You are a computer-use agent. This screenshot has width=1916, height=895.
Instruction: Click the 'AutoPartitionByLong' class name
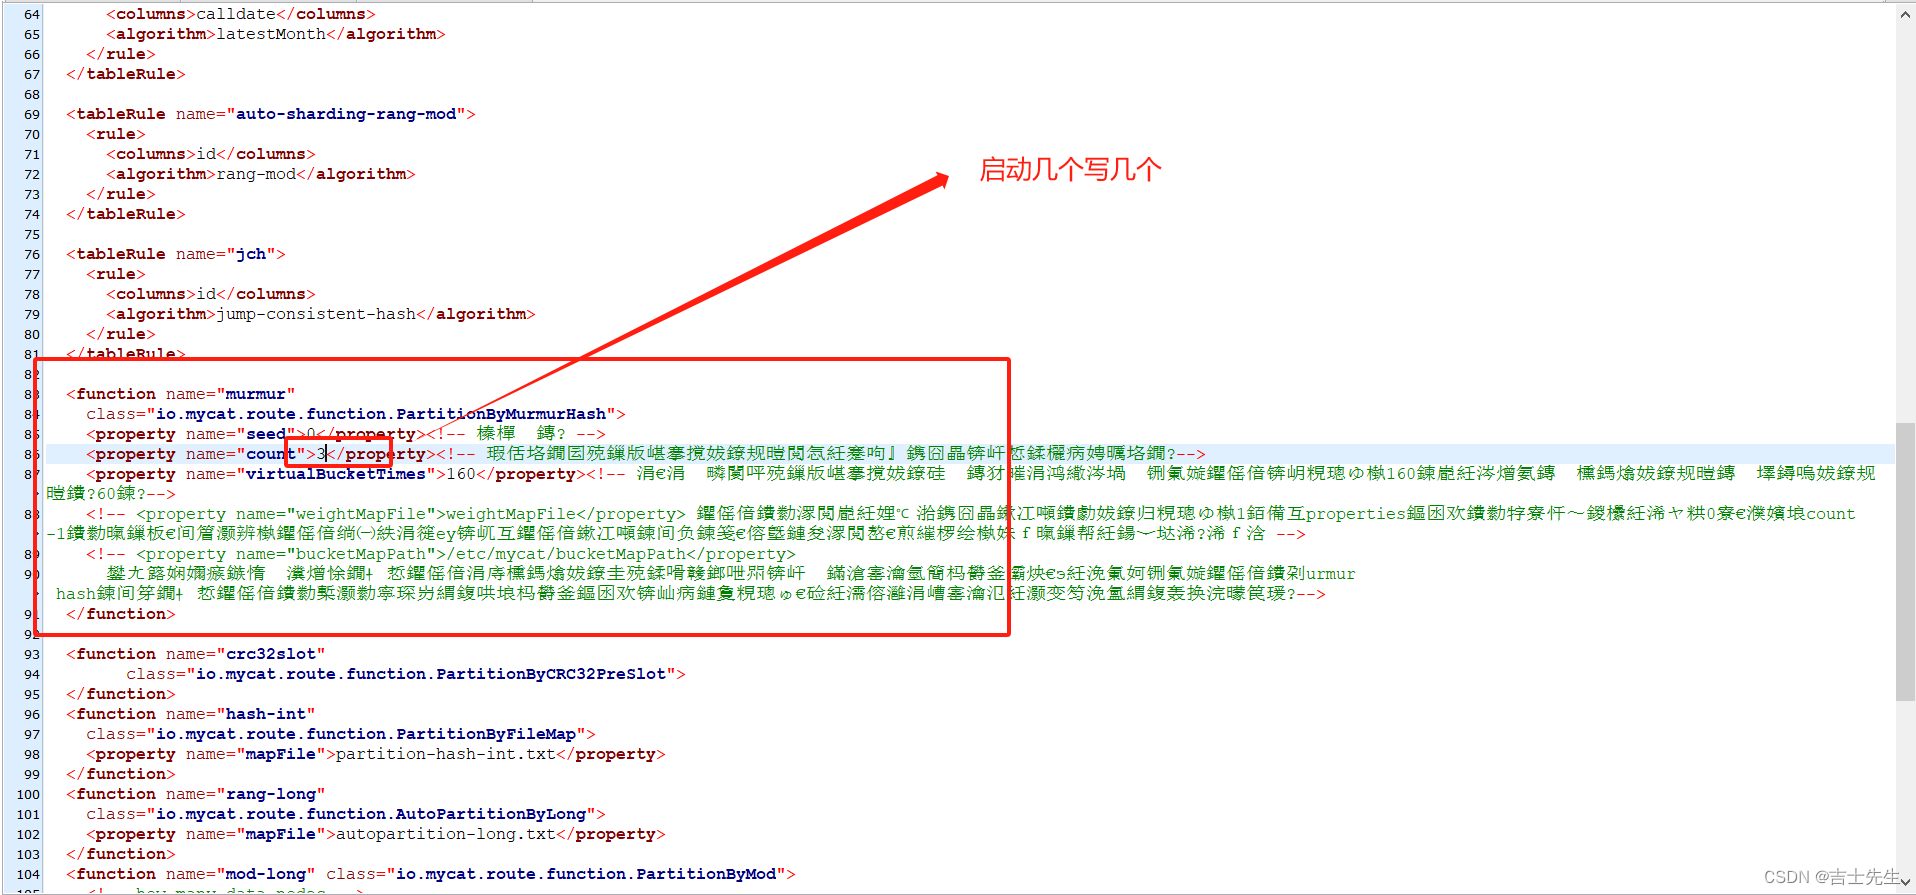click(491, 814)
